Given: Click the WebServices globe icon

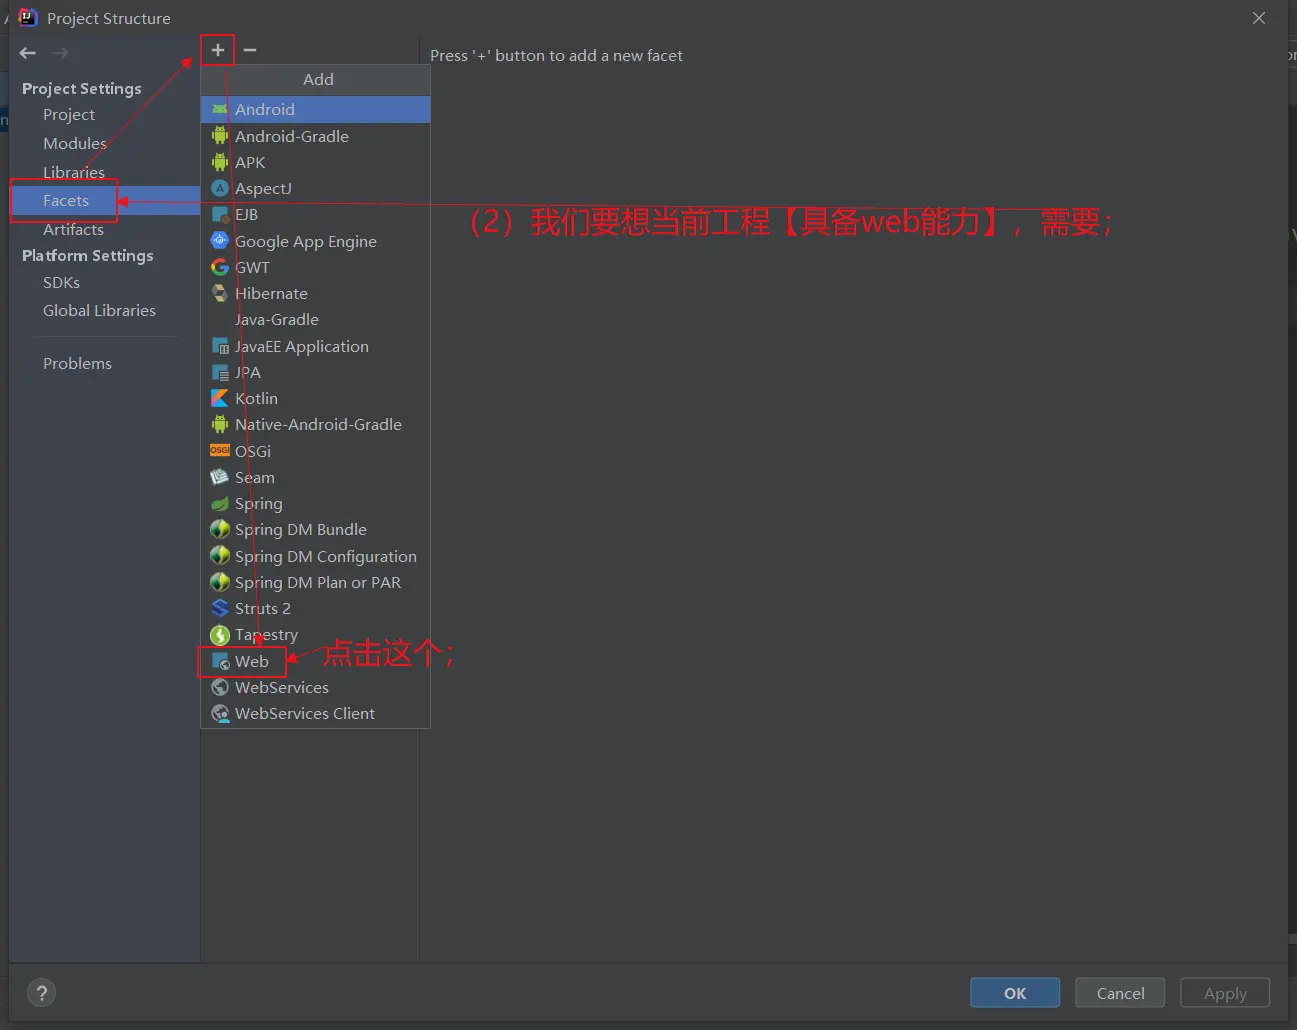Looking at the screenshot, I should 220,687.
